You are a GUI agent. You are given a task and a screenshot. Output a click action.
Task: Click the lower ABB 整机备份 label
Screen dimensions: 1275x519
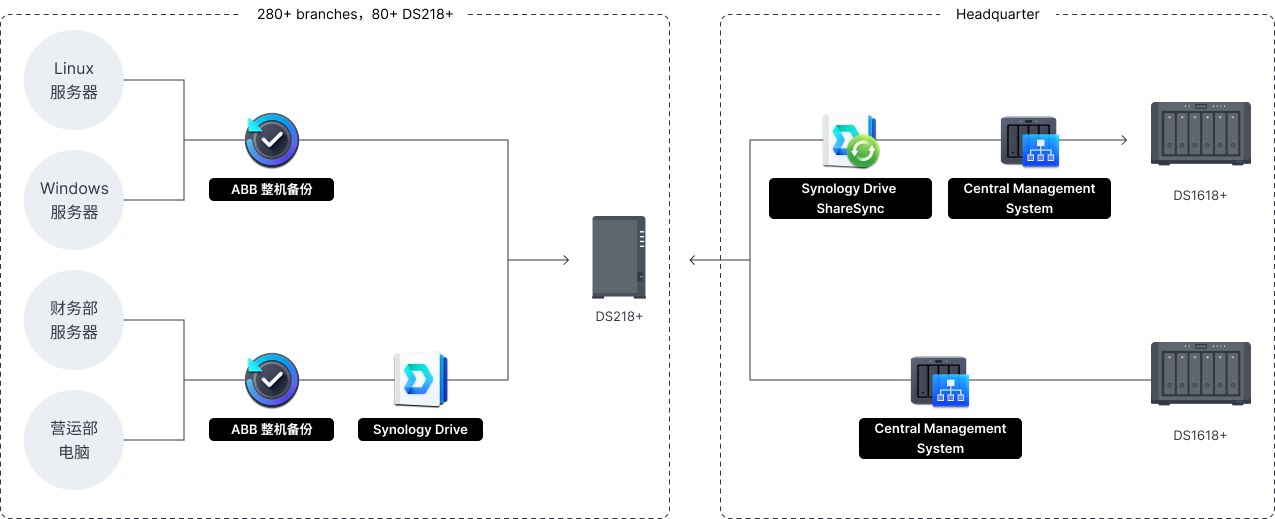point(271,429)
